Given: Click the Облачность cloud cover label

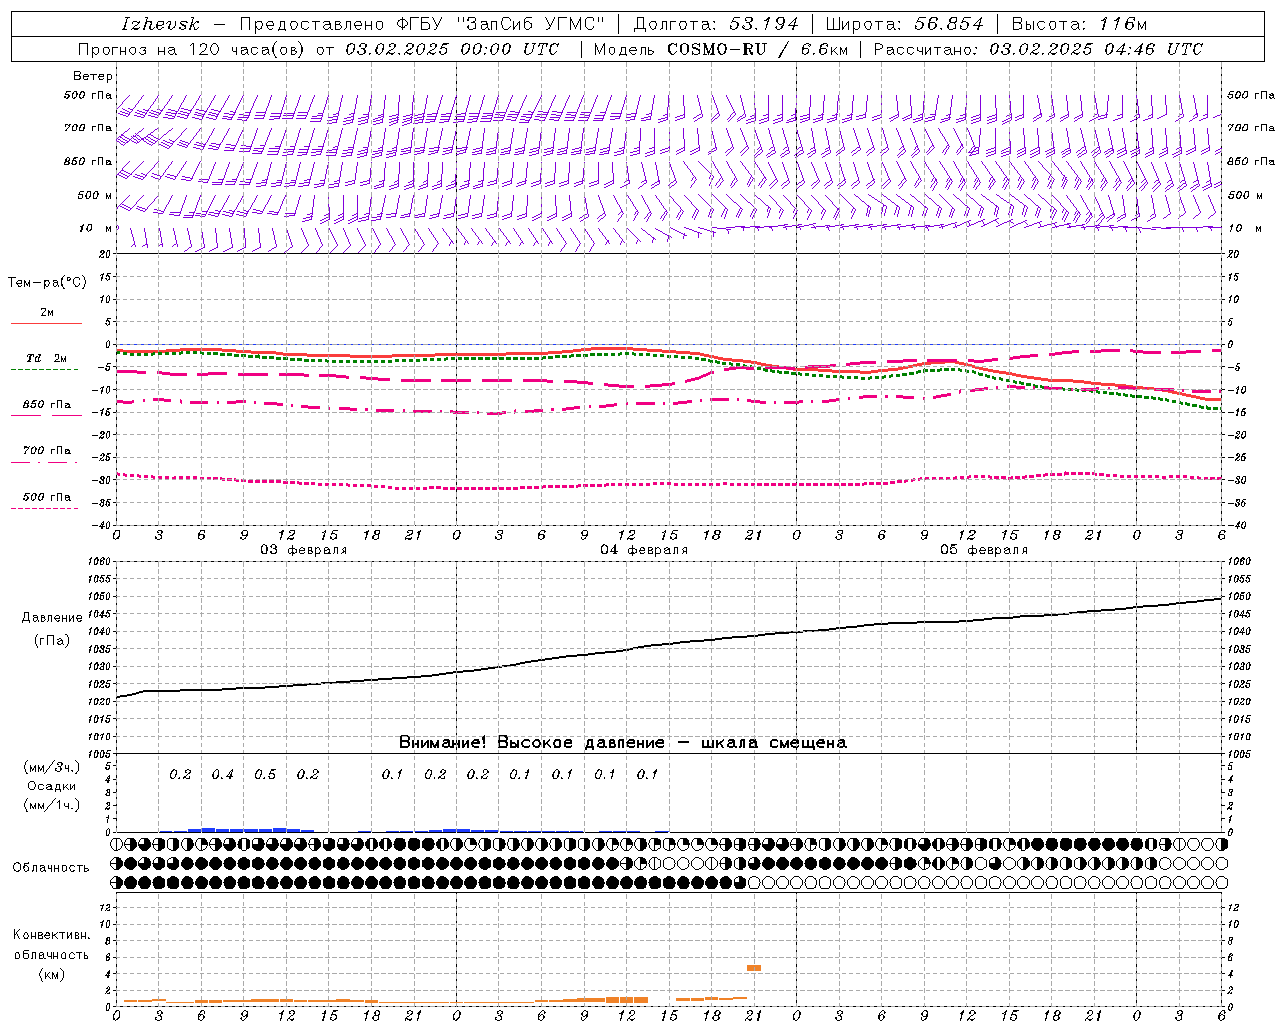Looking at the screenshot, I should coord(51,868).
